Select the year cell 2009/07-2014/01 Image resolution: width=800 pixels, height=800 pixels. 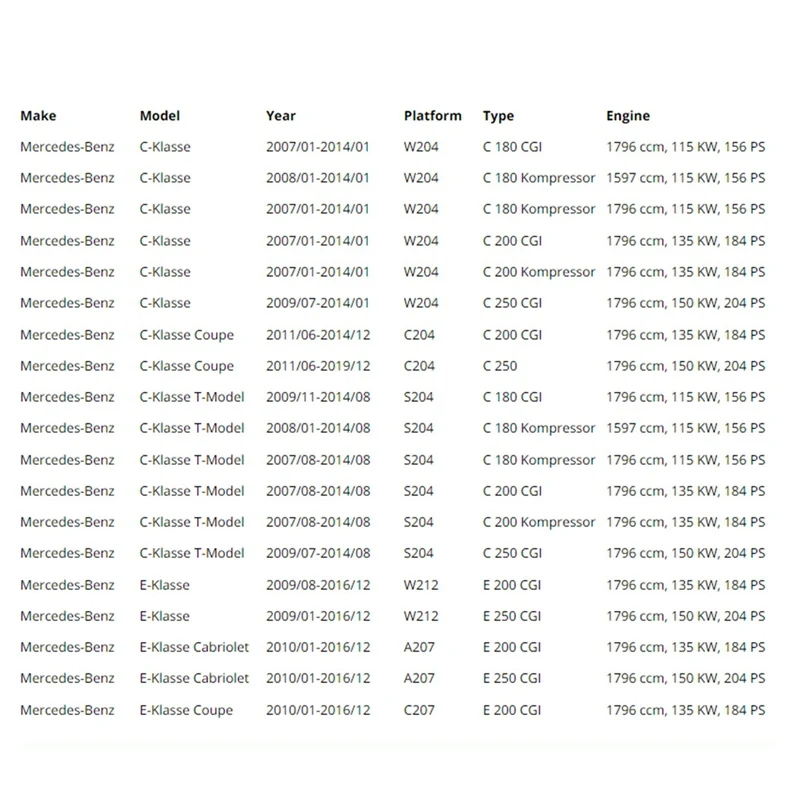(318, 303)
